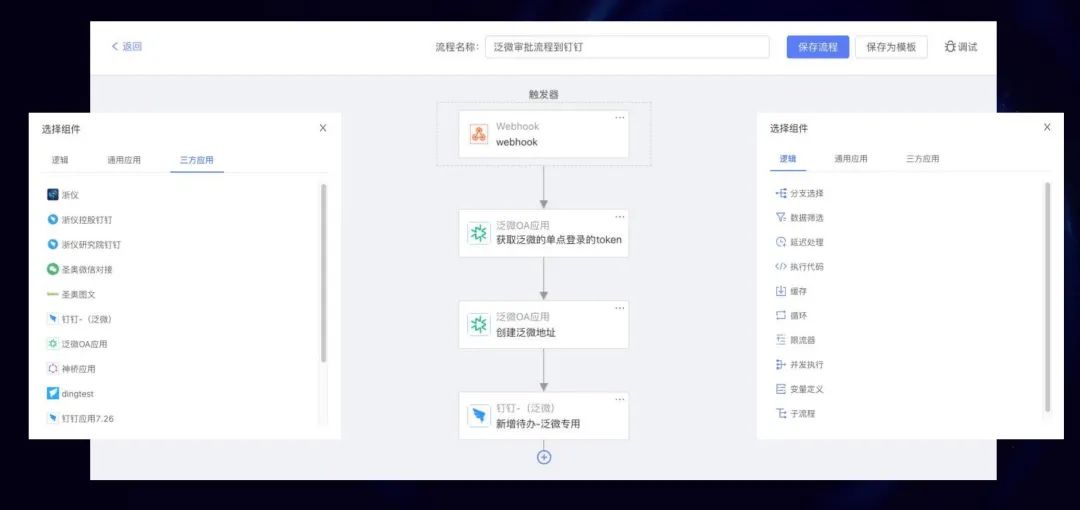Viewport: 1080px width, 510px height.
Task: Select the 获取泛微的单点登录的token node text
Action: 559,240
